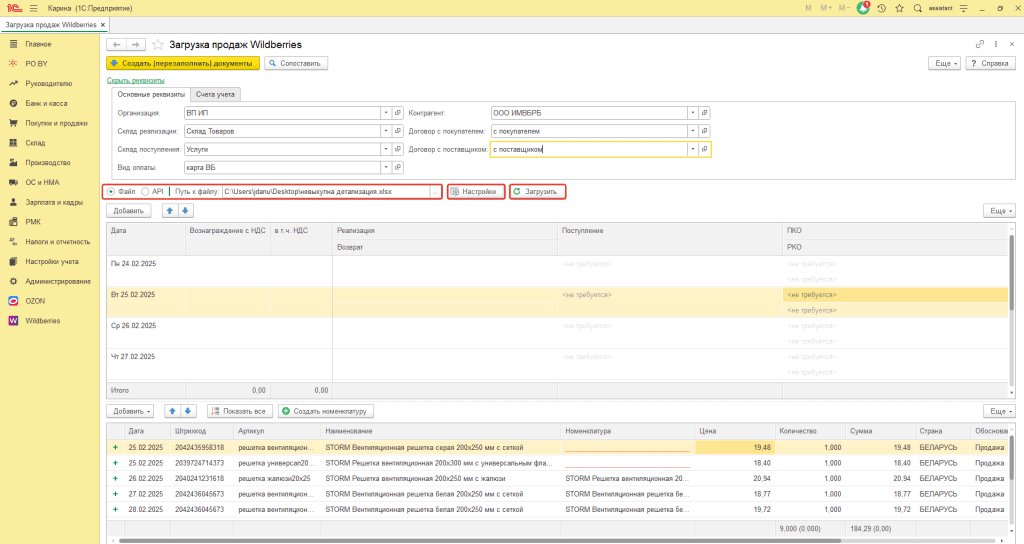The width and height of the screenshot is (1024, 544).
Task: Click Создать (перезаполнить) документы button
Action: click(x=183, y=63)
